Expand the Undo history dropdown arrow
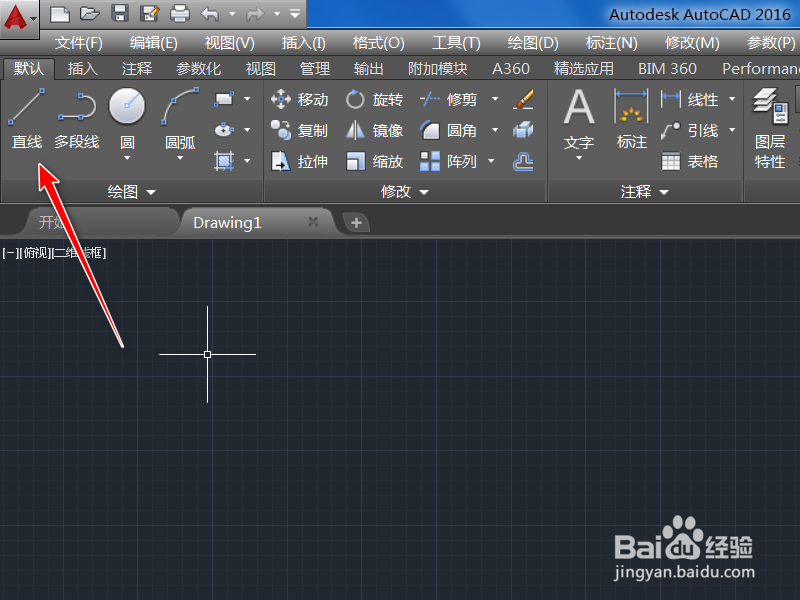This screenshot has height=600, width=800. (232, 14)
